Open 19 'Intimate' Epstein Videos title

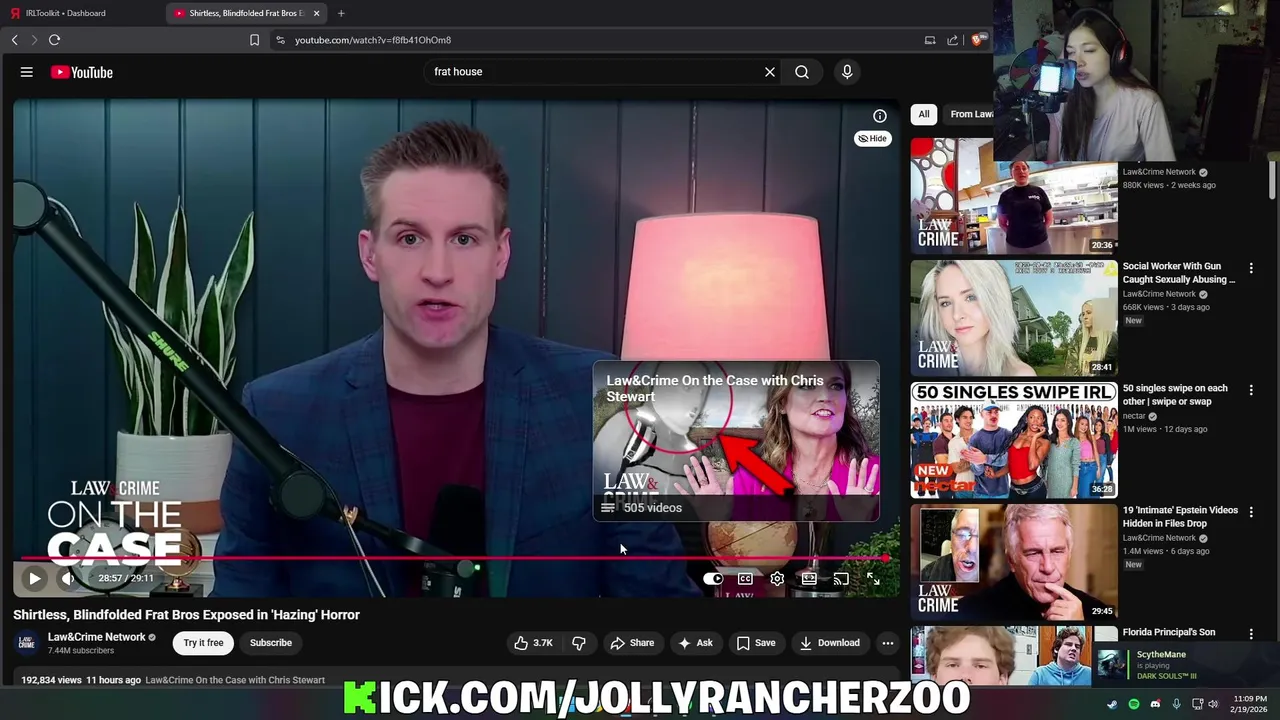(1180, 517)
